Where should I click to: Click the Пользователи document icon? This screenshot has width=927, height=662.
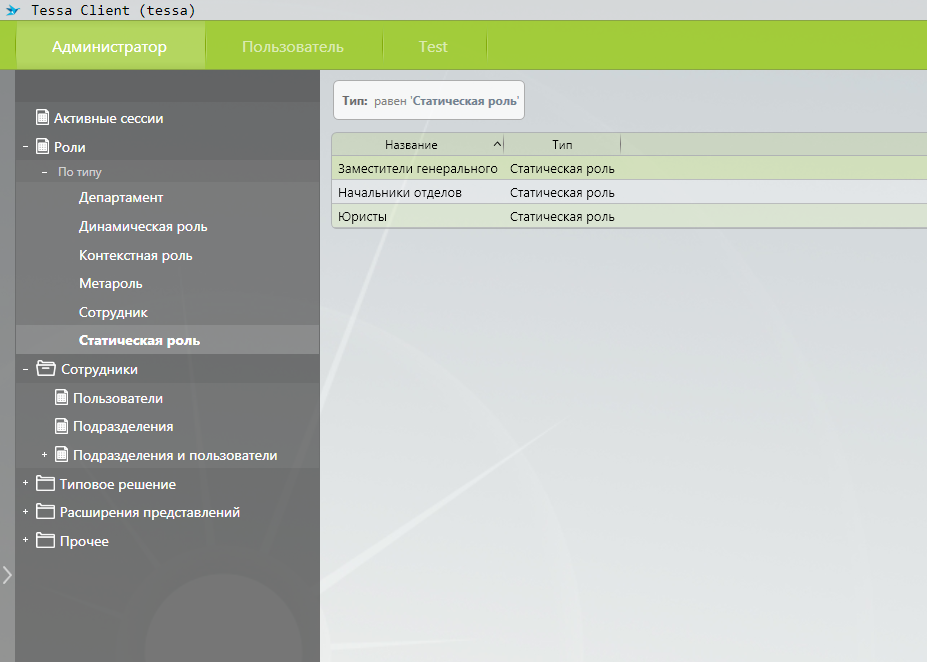point(61,398)
